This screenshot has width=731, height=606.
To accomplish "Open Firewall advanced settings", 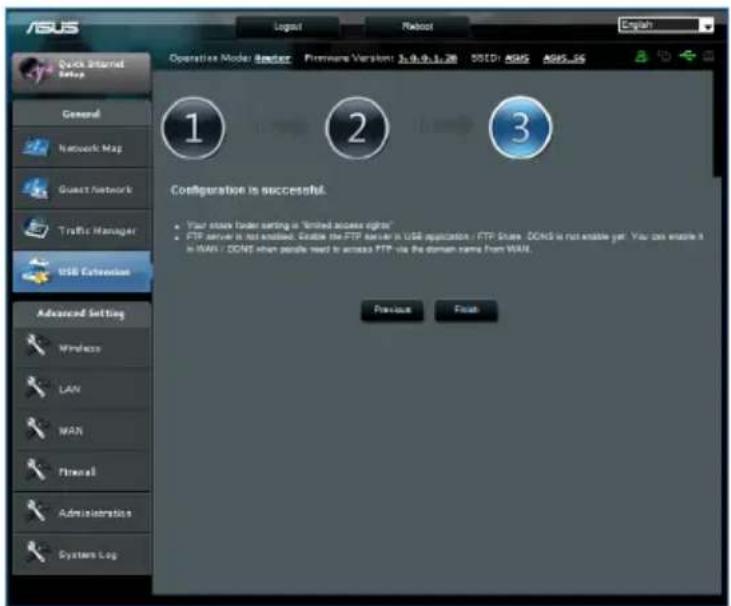I will pos(82,471).
